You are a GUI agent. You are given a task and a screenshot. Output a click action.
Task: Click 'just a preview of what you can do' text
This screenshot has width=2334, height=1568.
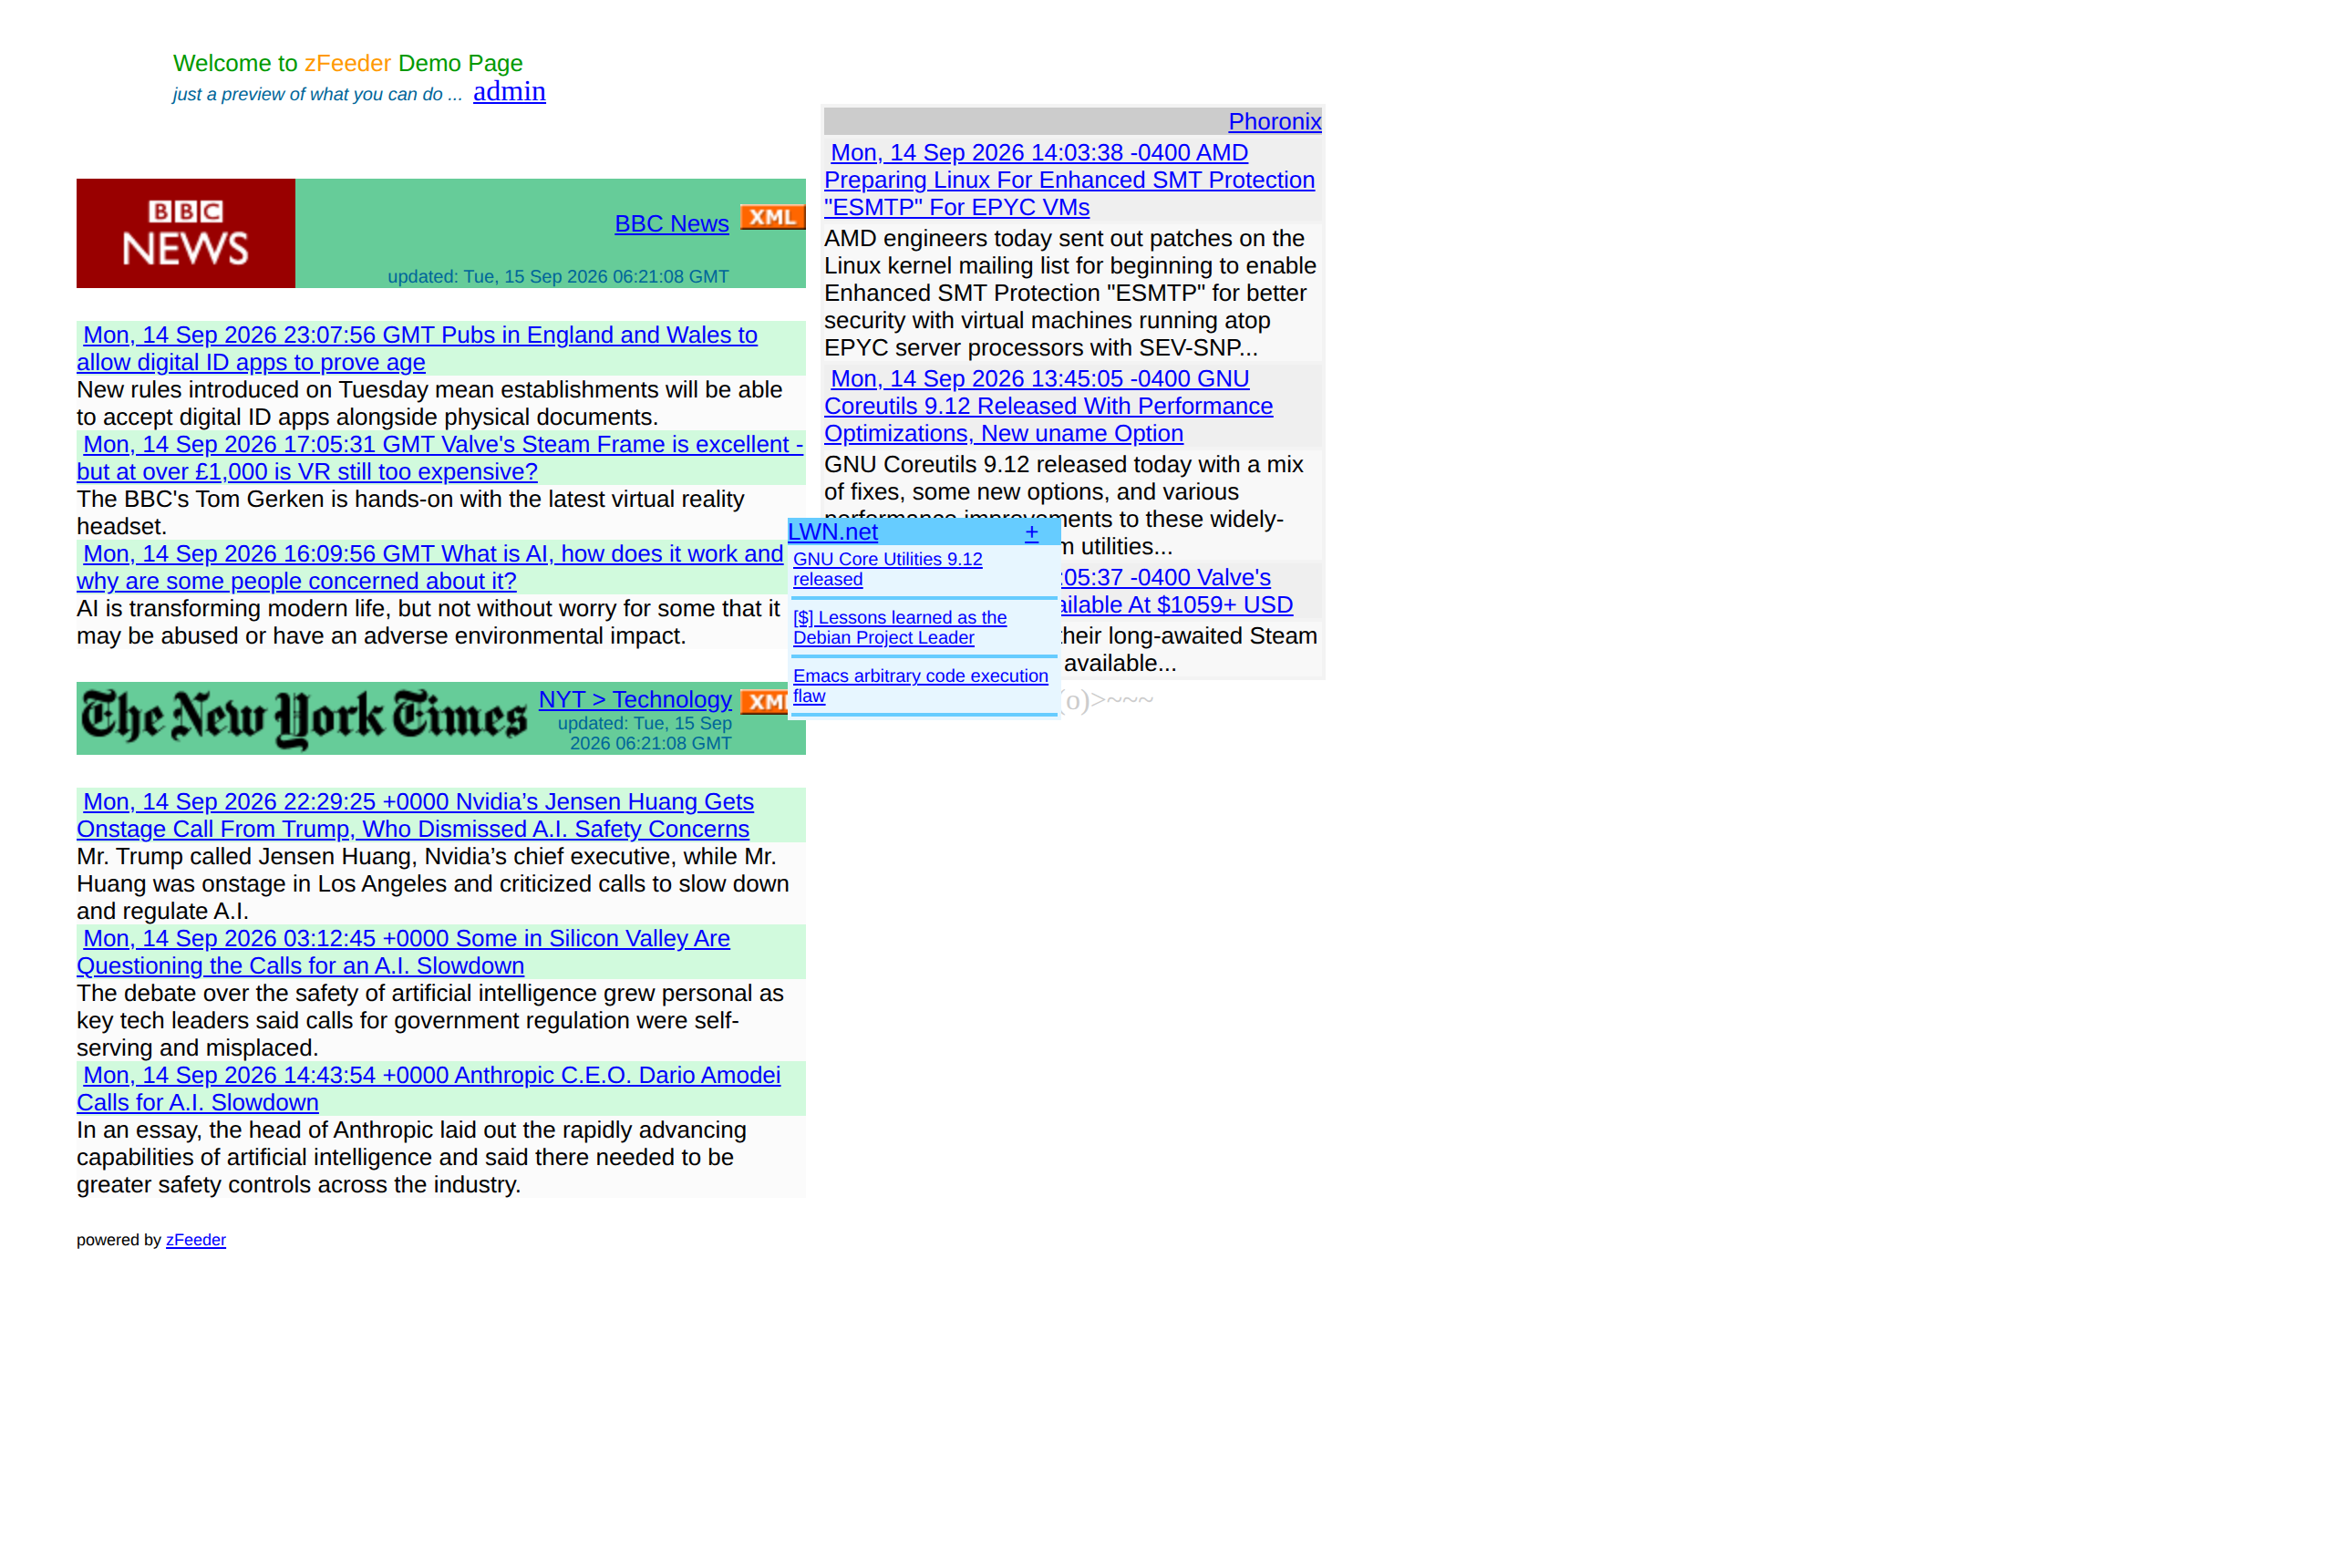[317, 94]
